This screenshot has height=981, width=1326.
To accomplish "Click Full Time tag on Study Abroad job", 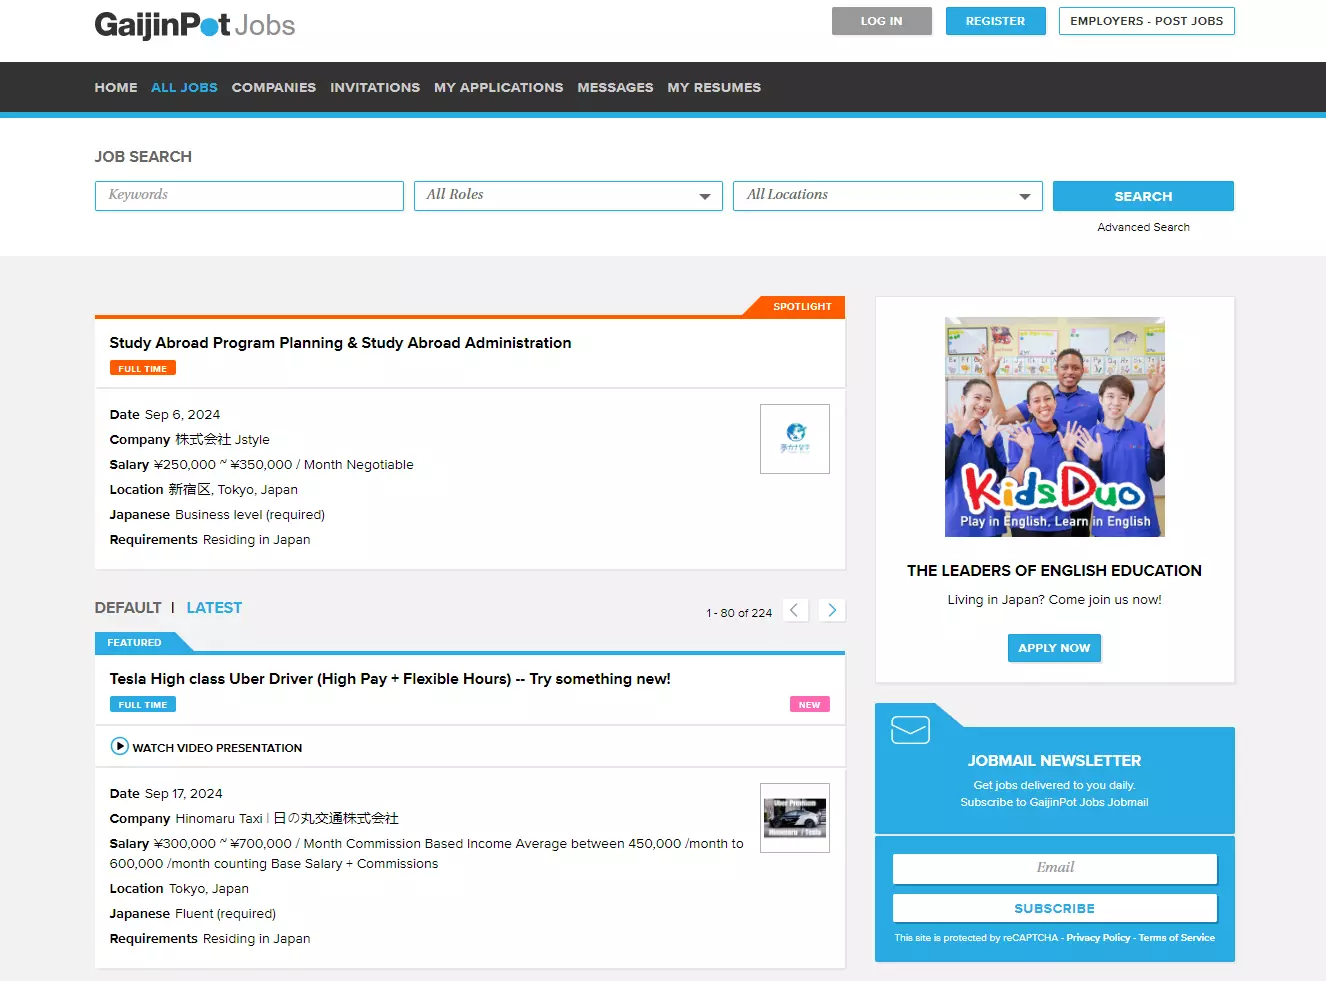I will click(143, 369).
